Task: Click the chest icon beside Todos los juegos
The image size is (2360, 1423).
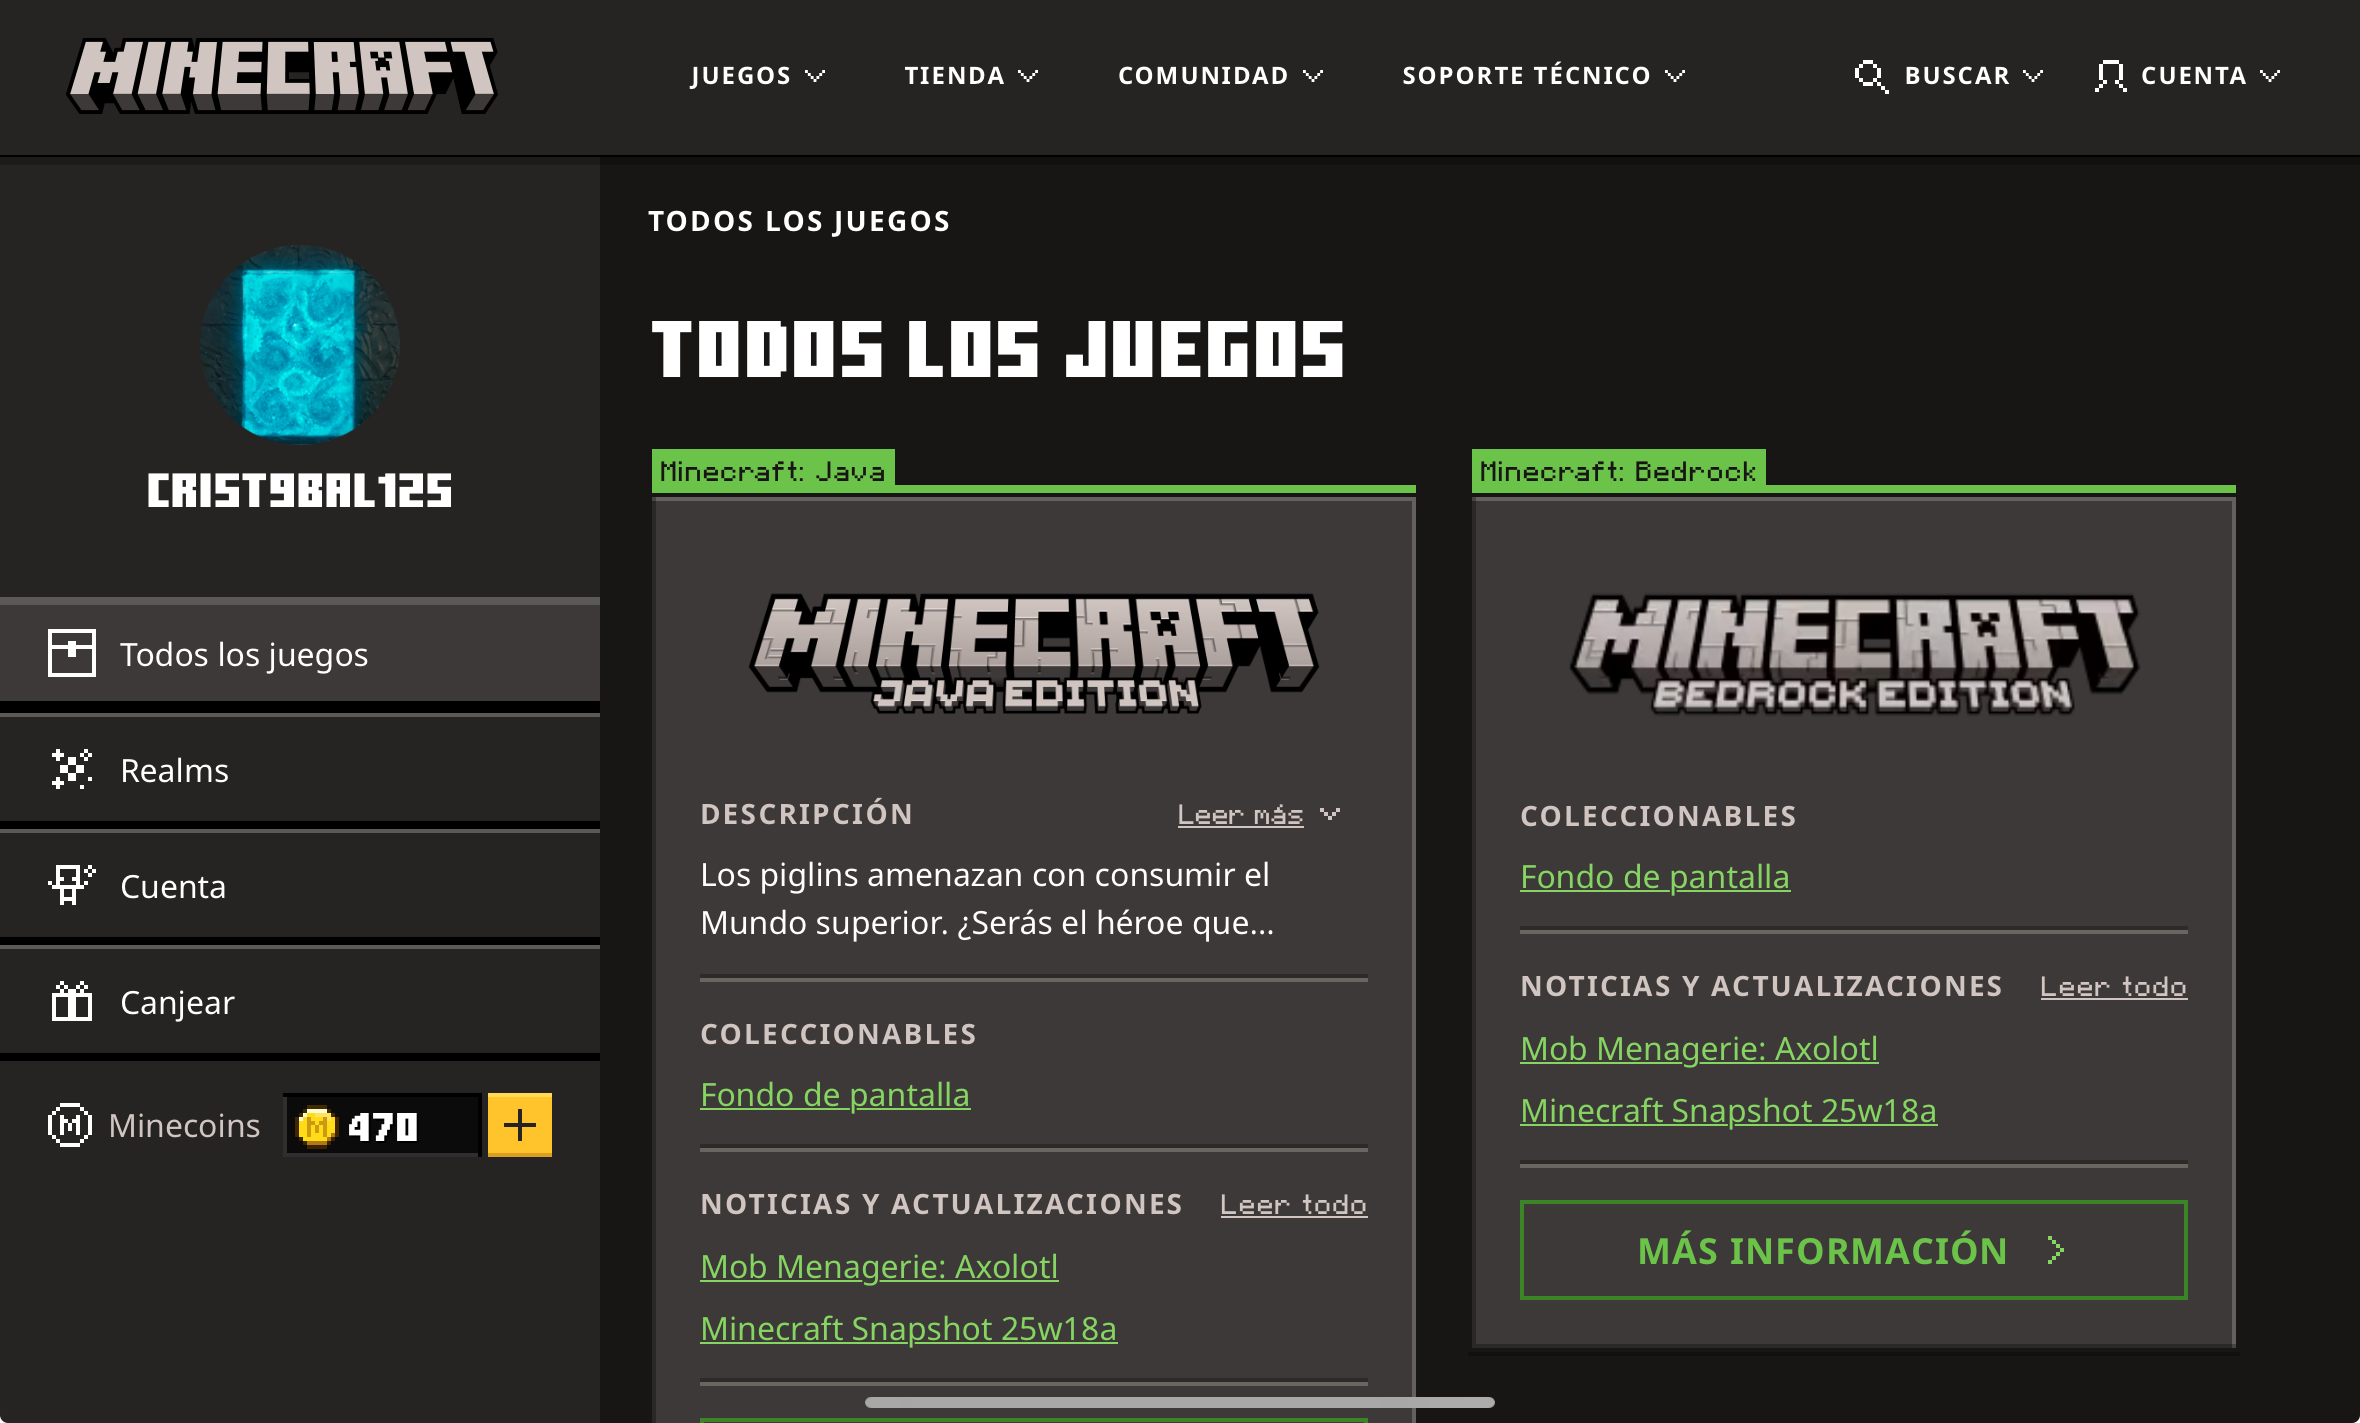Action: pyautogui.click(x=72, y=653)
